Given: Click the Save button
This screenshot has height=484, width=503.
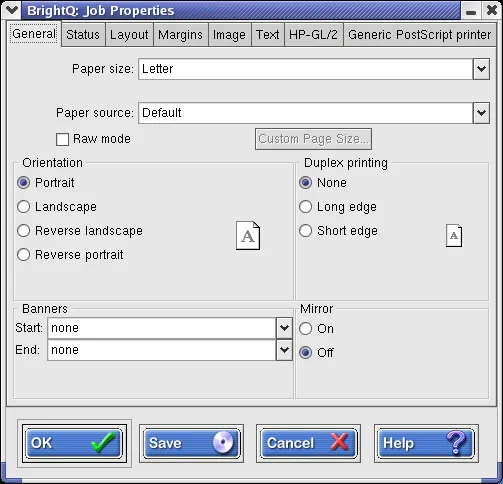Looking at the screenshot, I should click(191, 443).
